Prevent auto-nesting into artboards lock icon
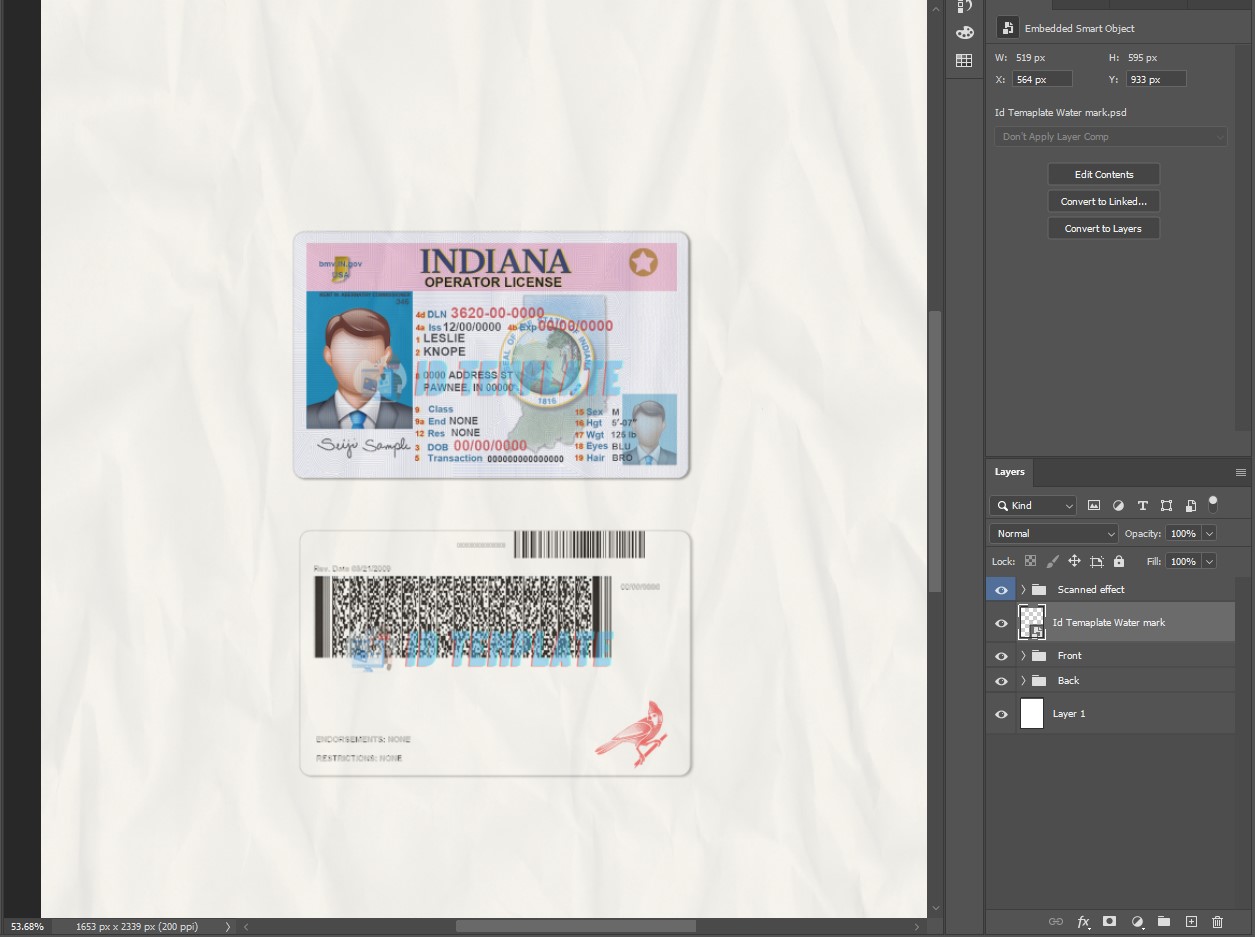The width and height of the screenshot is (1255, 937). tap(1097, 562)
